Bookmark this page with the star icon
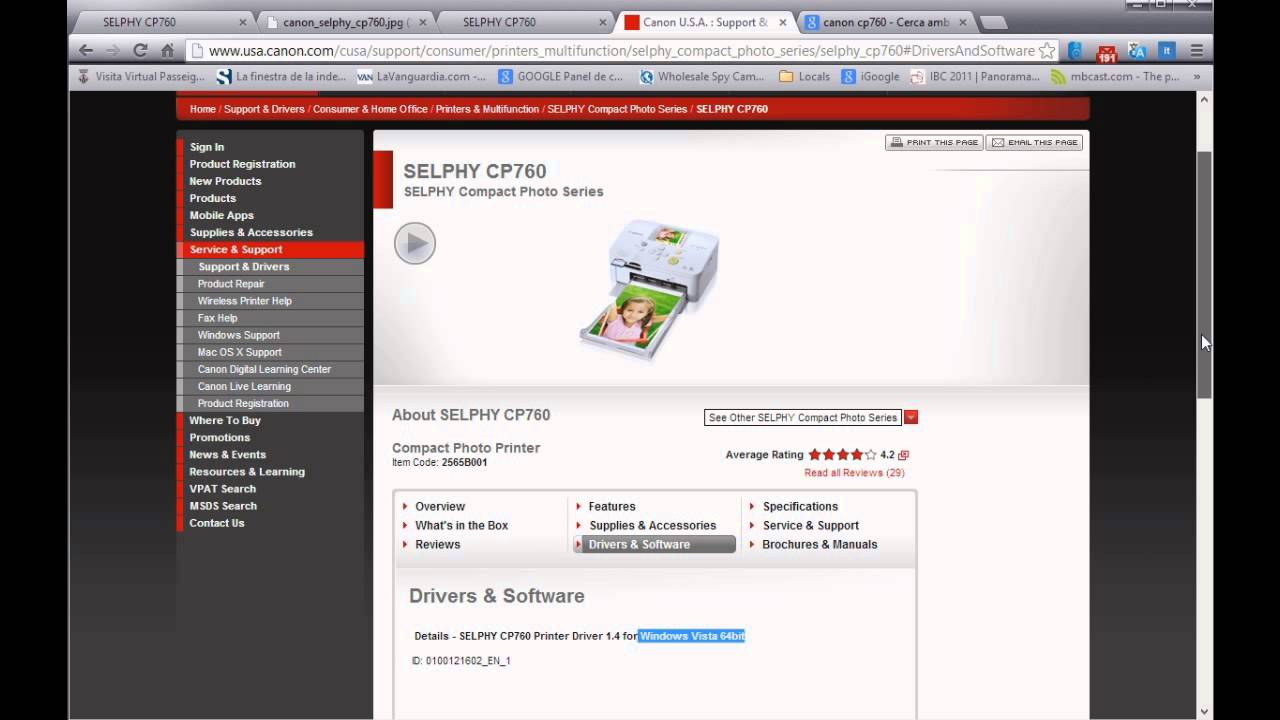The width and height of the screenshot is (1280, 720). [x=1047, y=50]
